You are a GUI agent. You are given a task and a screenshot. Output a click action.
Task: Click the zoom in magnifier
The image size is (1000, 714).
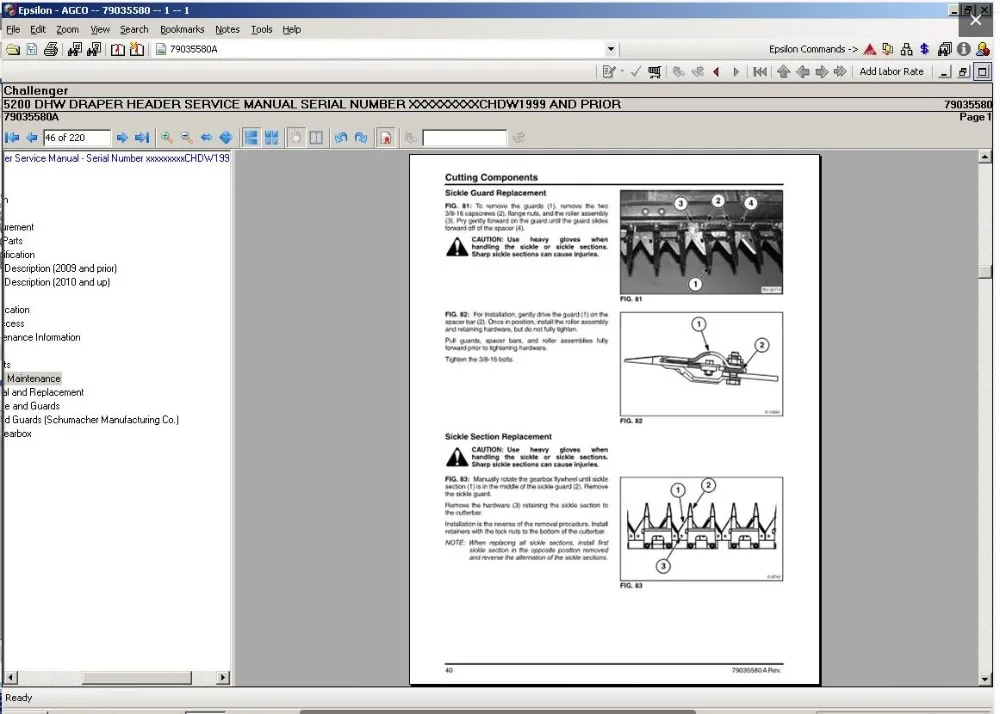(x=166, y=138)
